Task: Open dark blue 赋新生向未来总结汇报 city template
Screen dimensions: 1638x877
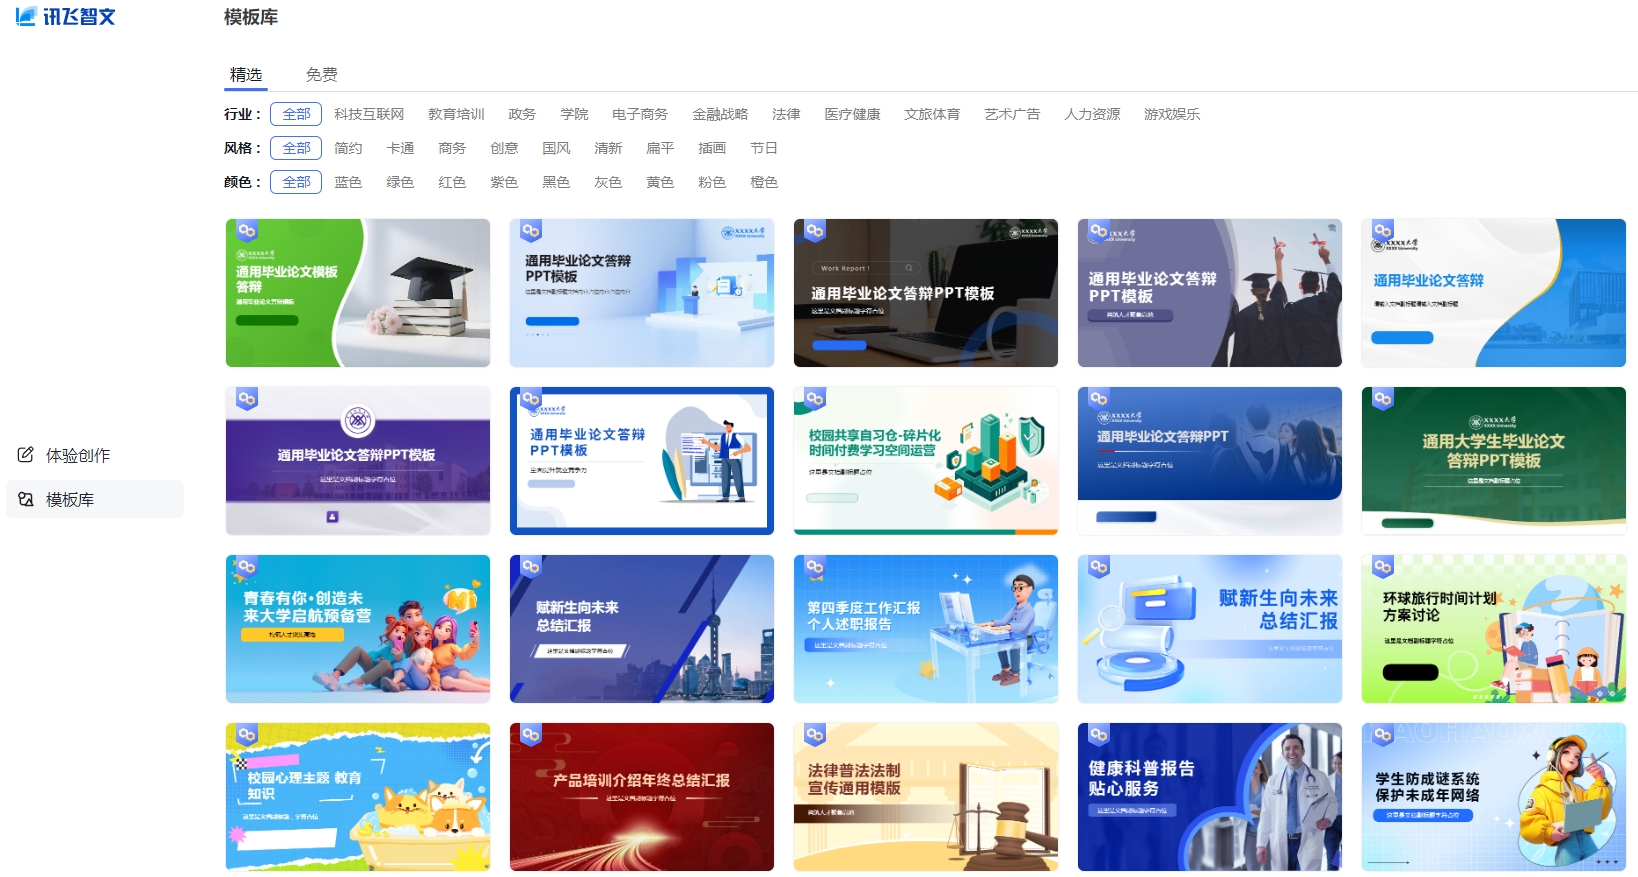Action: click(x=642, y=629)
